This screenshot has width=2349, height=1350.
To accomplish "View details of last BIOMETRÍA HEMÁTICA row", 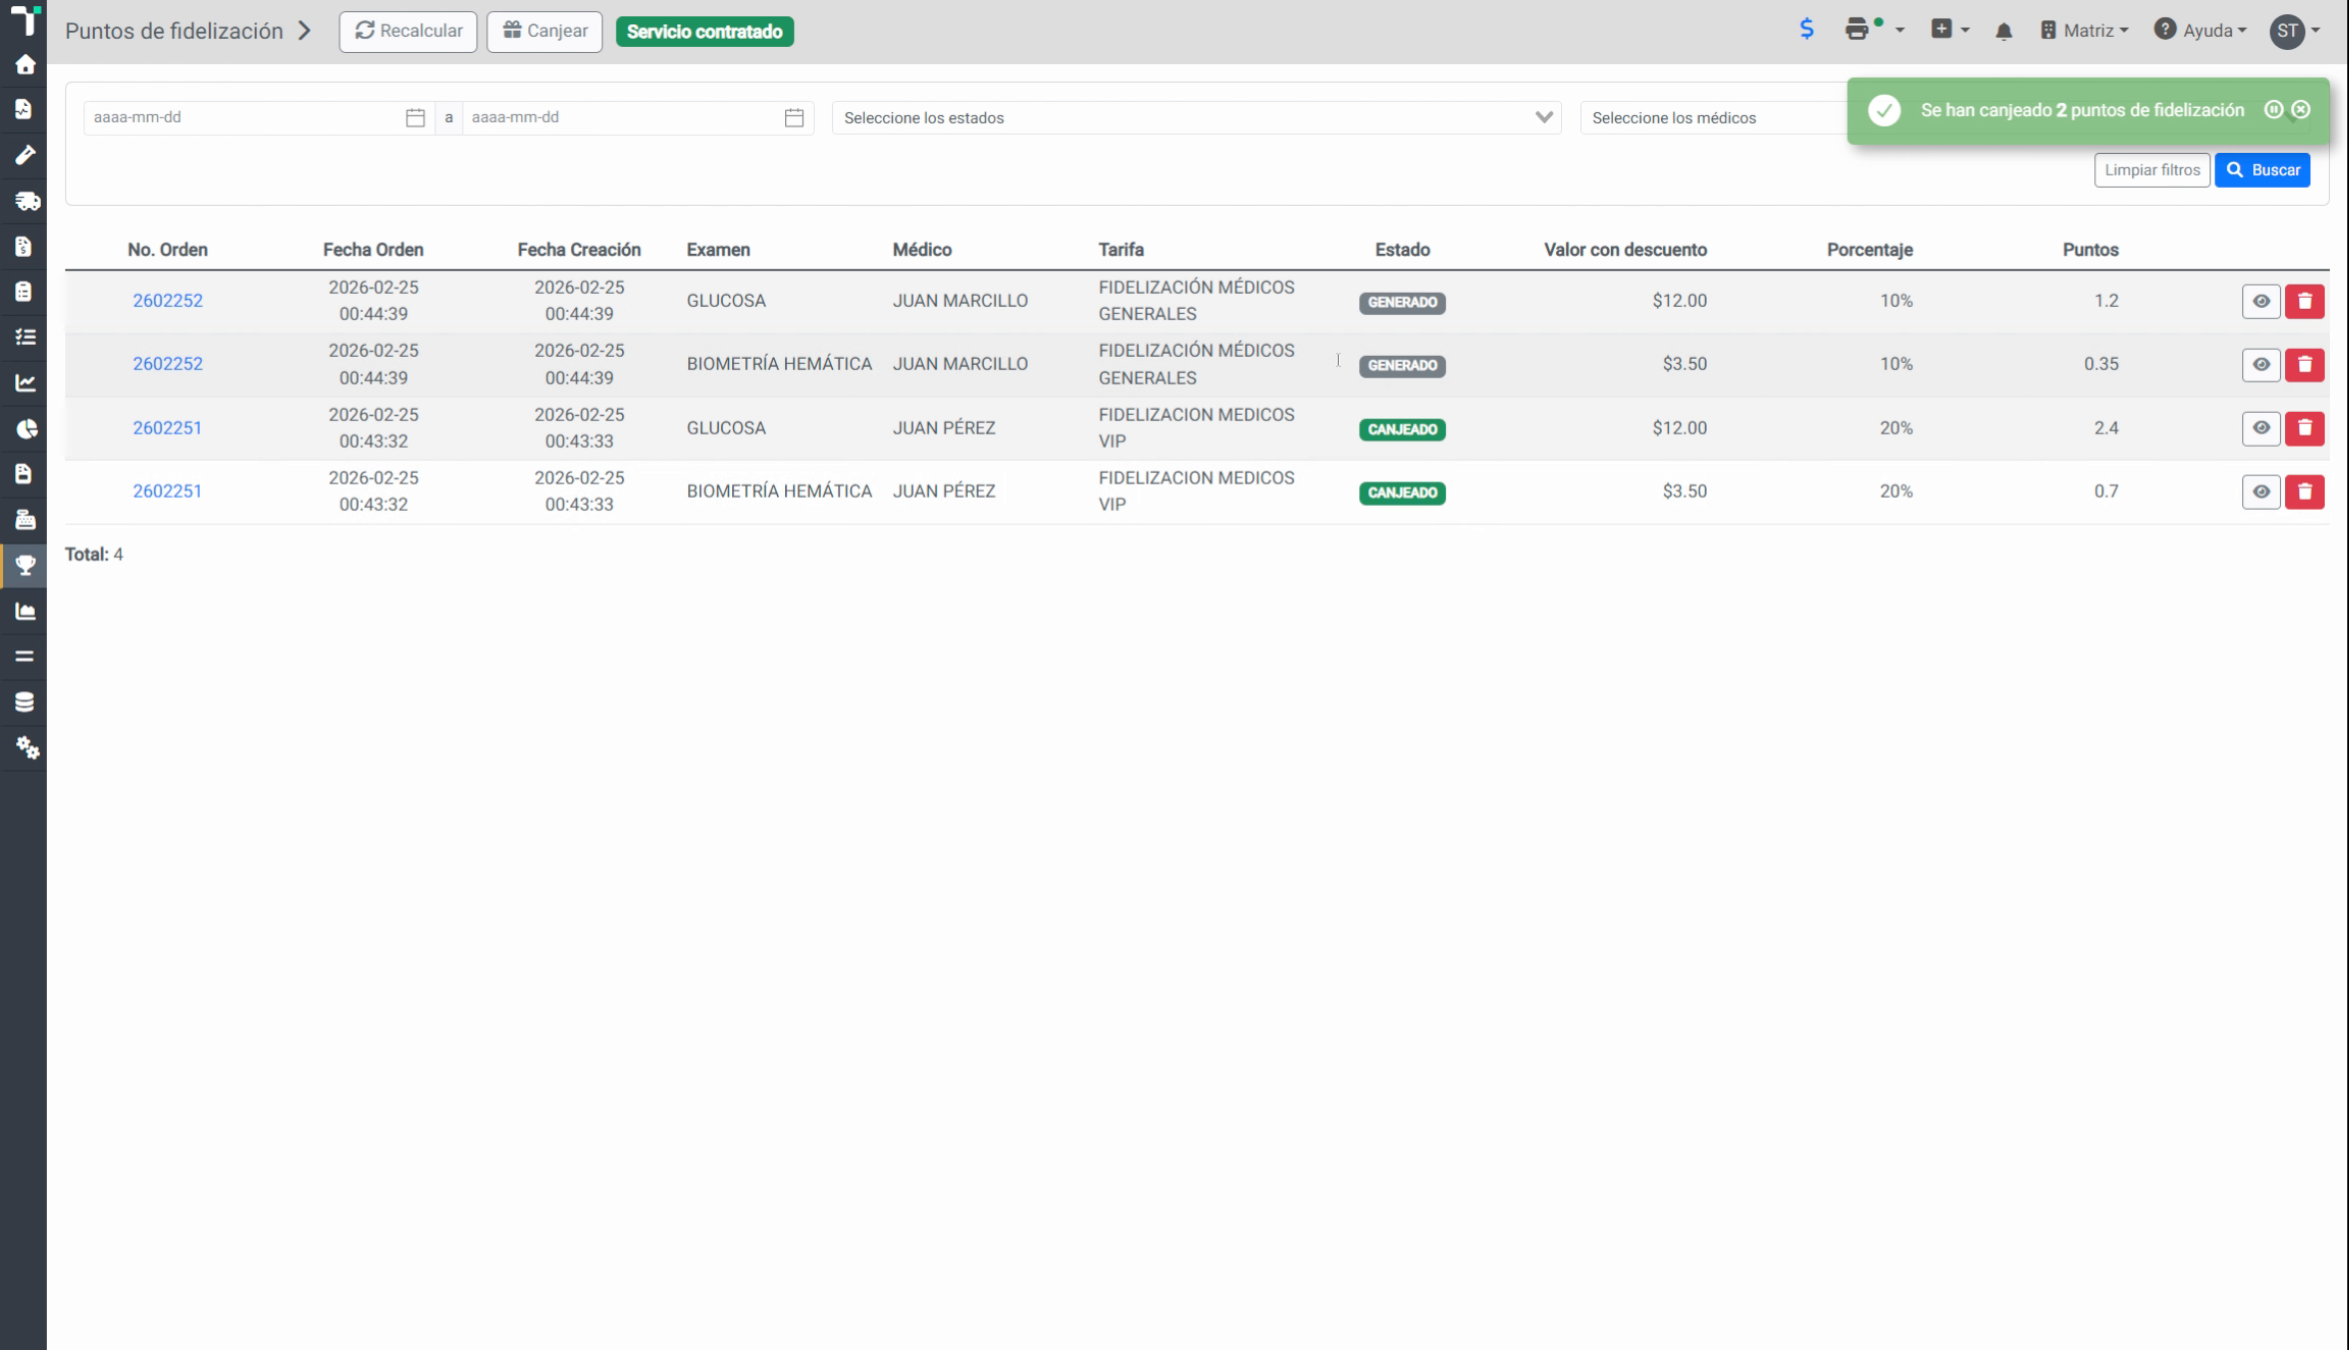I will coord(2260,492).
